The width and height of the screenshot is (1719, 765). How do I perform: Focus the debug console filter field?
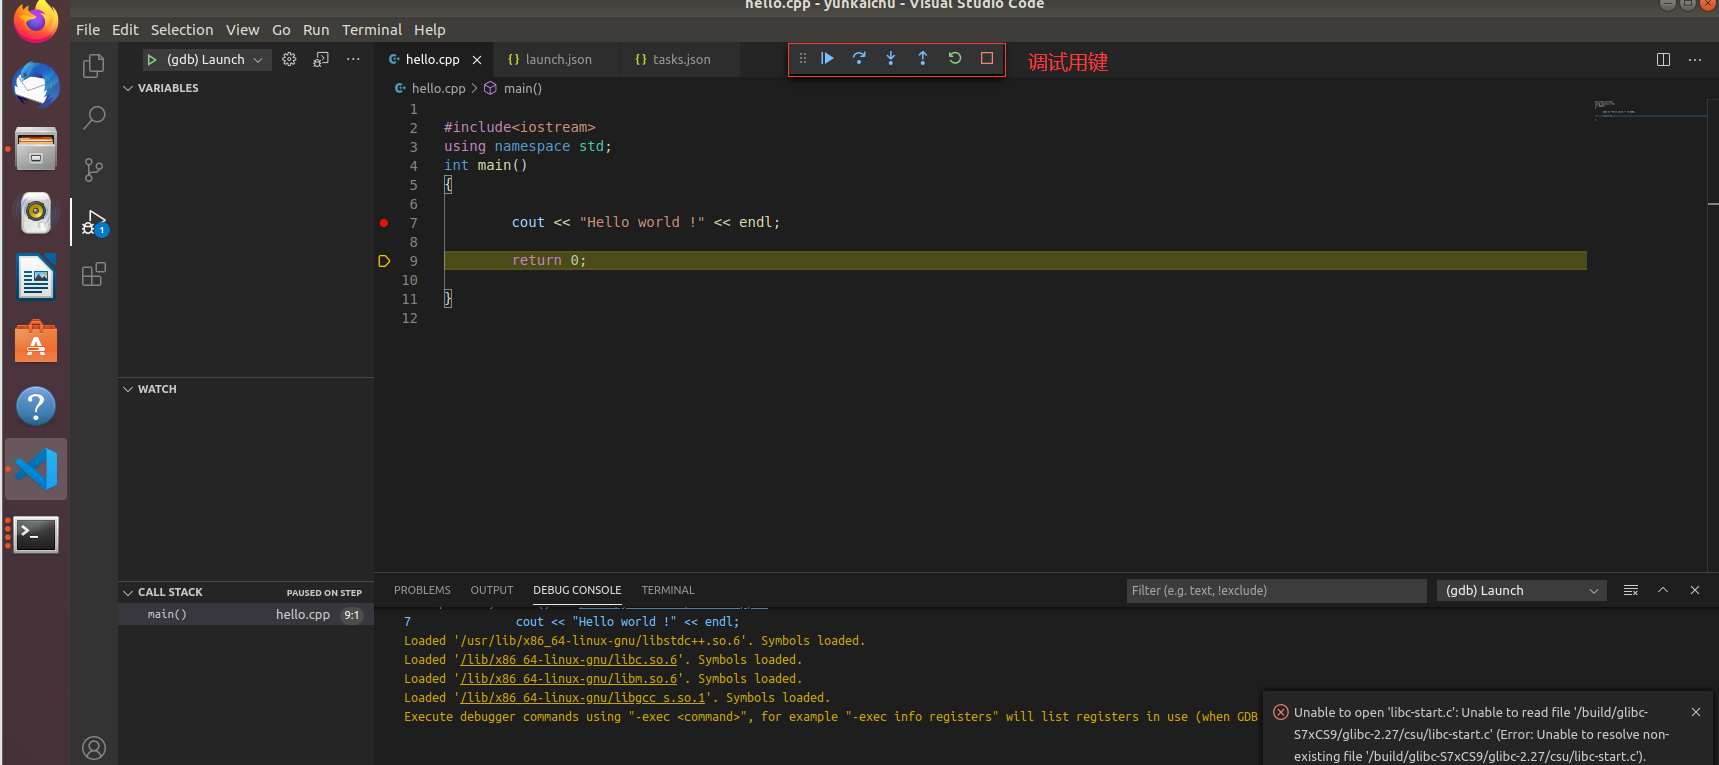tap(1276, 590)
